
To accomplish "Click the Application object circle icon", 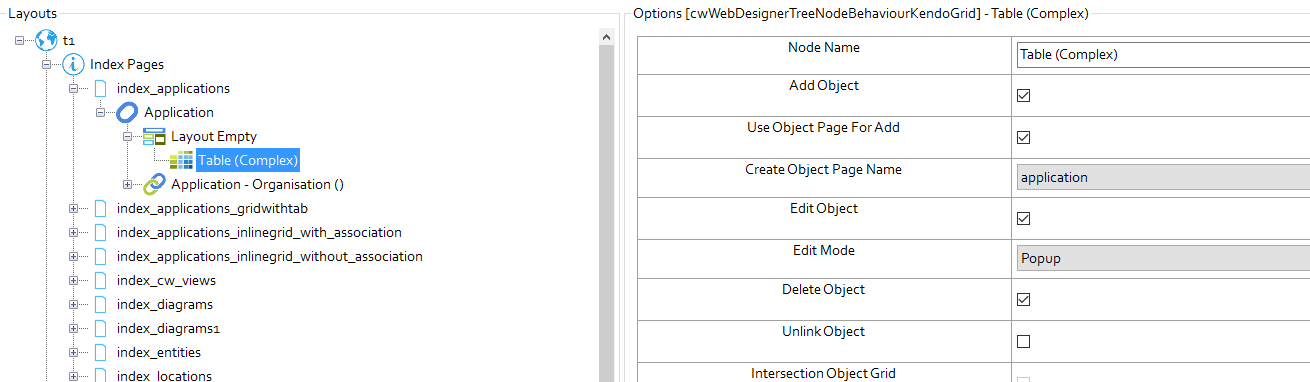I will [128, 112].
